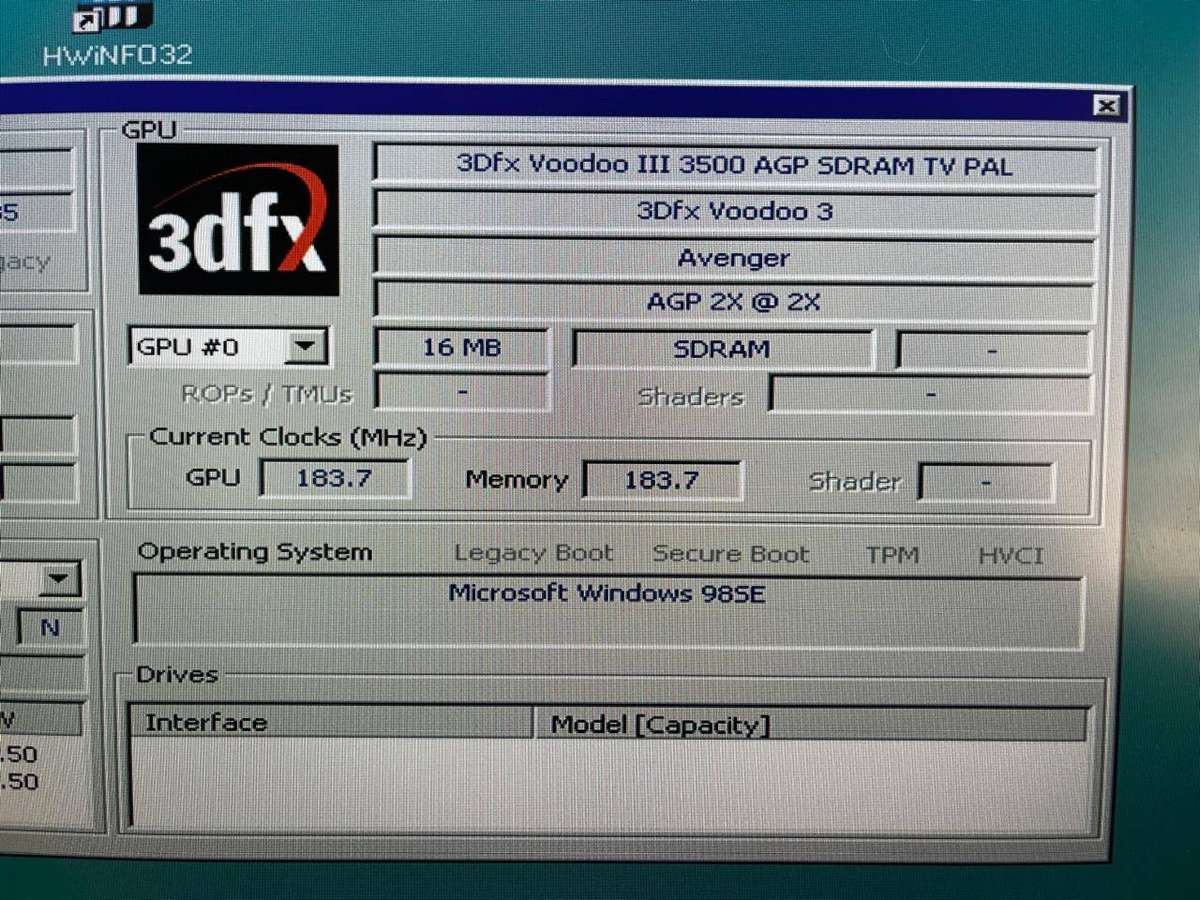
Task: Click the 'Legacy Boot' indicator
Action: coord(533,553)
